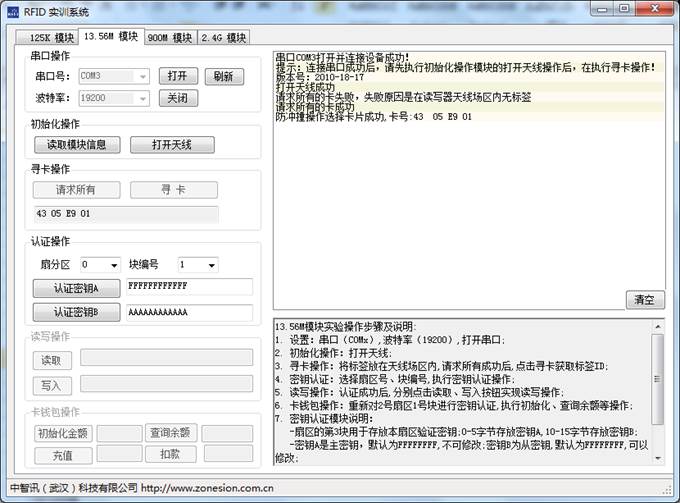Open the 块编号 block number dropdown
Screen dimensions: 680x503
(x=211, y=265)
